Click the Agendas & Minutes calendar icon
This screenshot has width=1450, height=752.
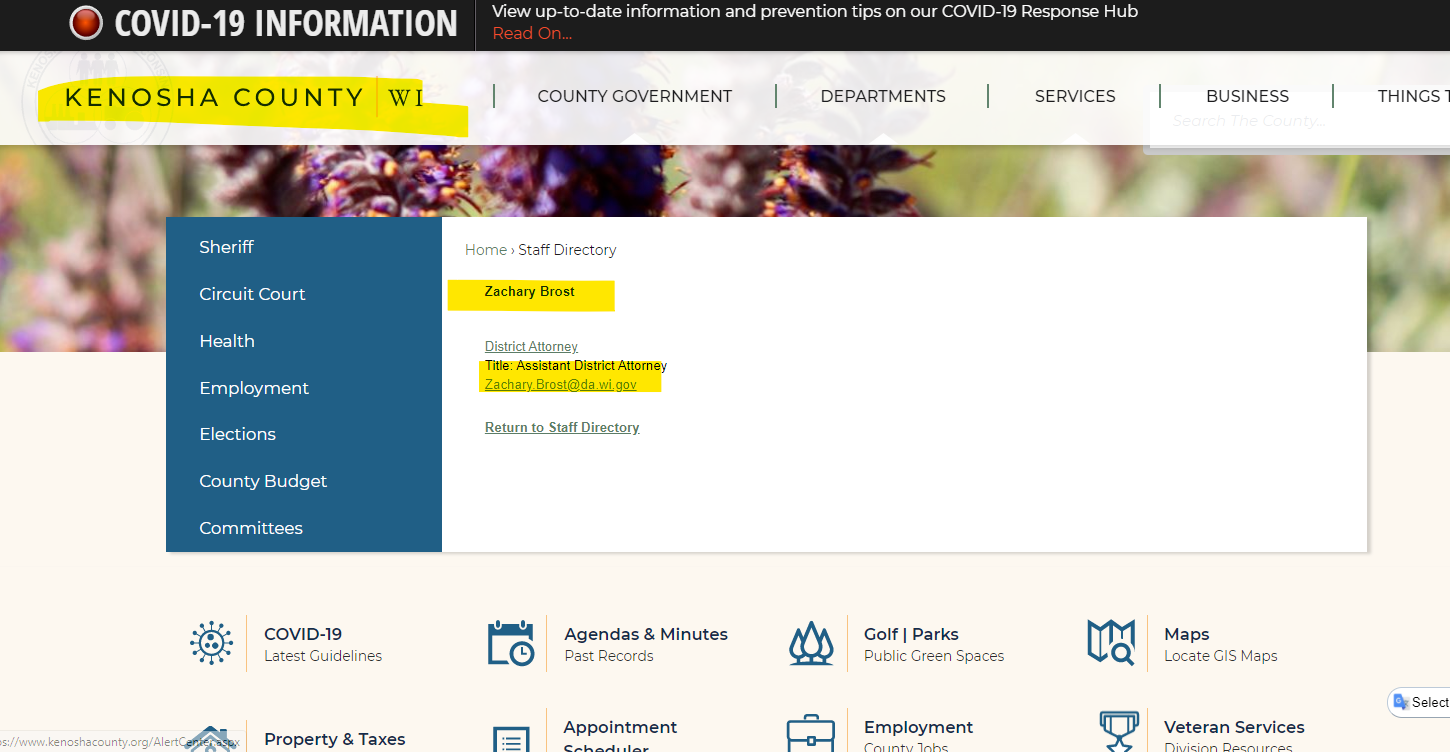click(x=511, y=643)
